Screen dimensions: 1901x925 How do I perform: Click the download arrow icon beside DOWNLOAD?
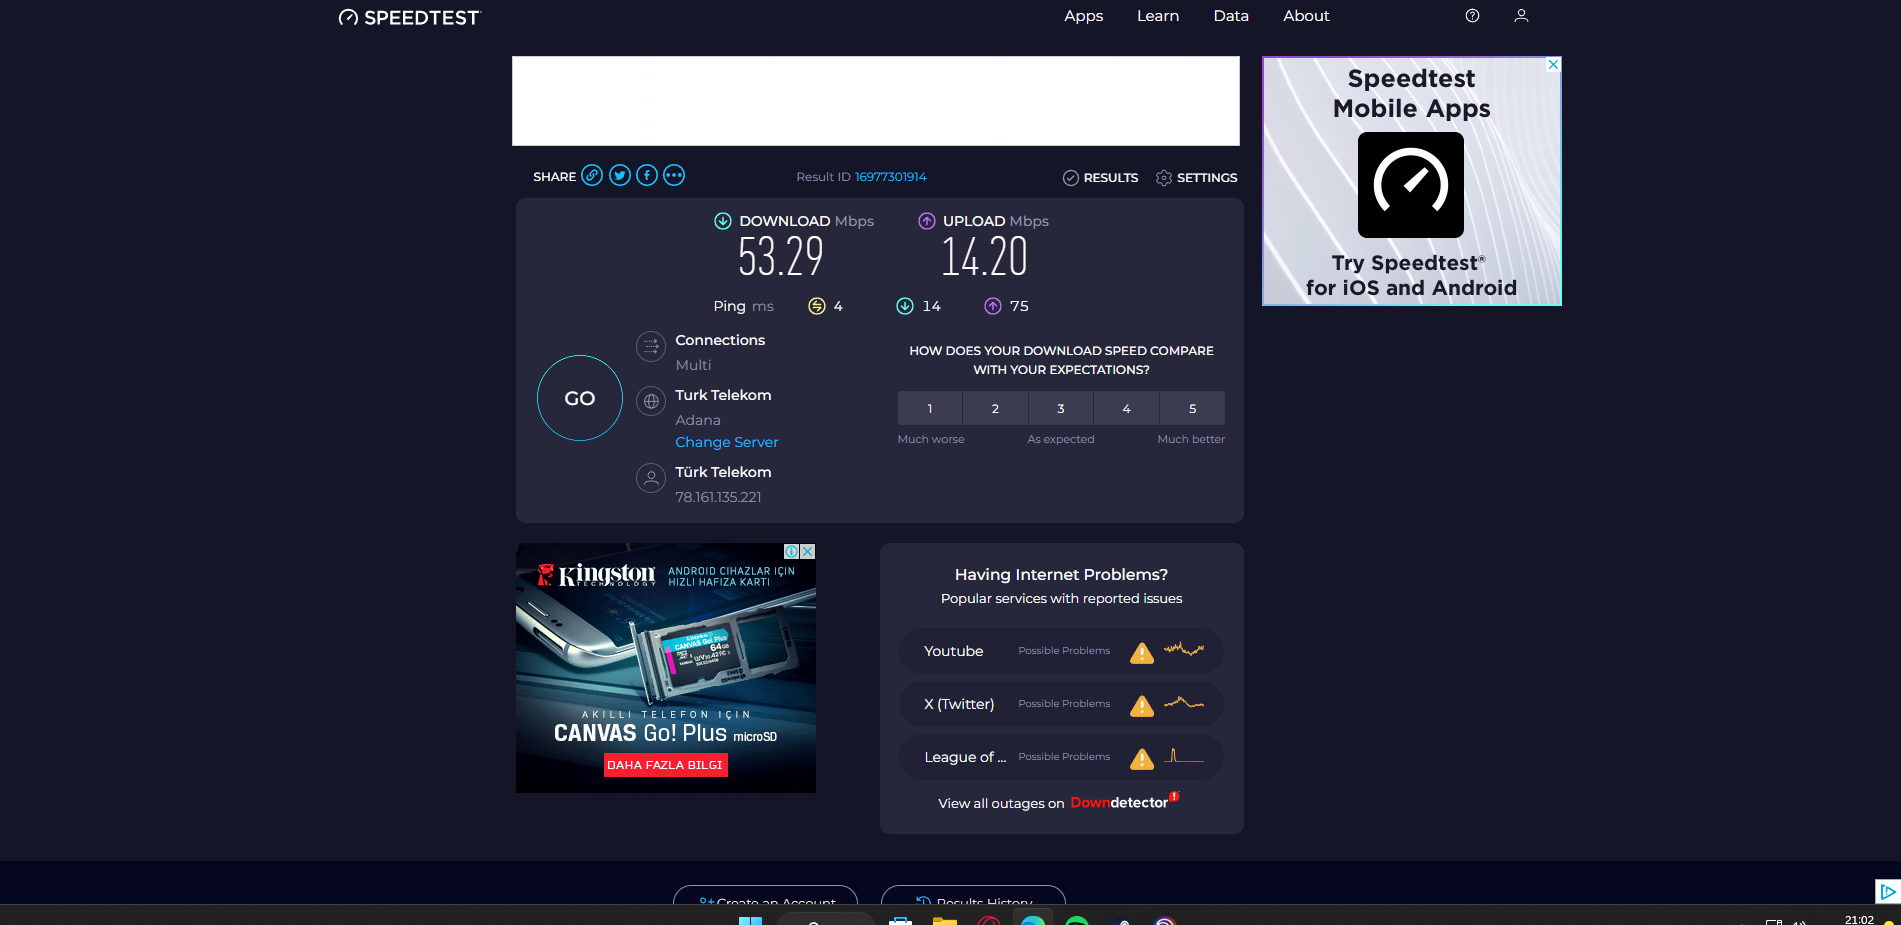723,221
